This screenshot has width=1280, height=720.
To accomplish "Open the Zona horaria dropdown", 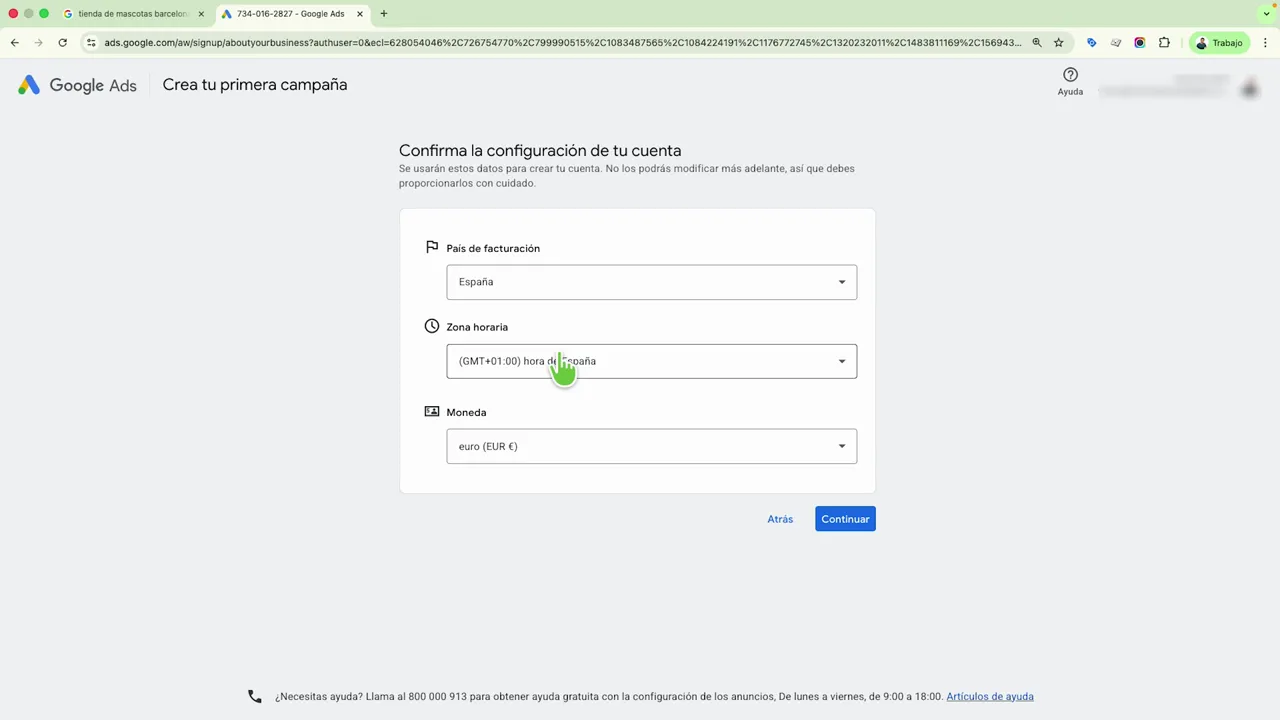I will [651, 361].
